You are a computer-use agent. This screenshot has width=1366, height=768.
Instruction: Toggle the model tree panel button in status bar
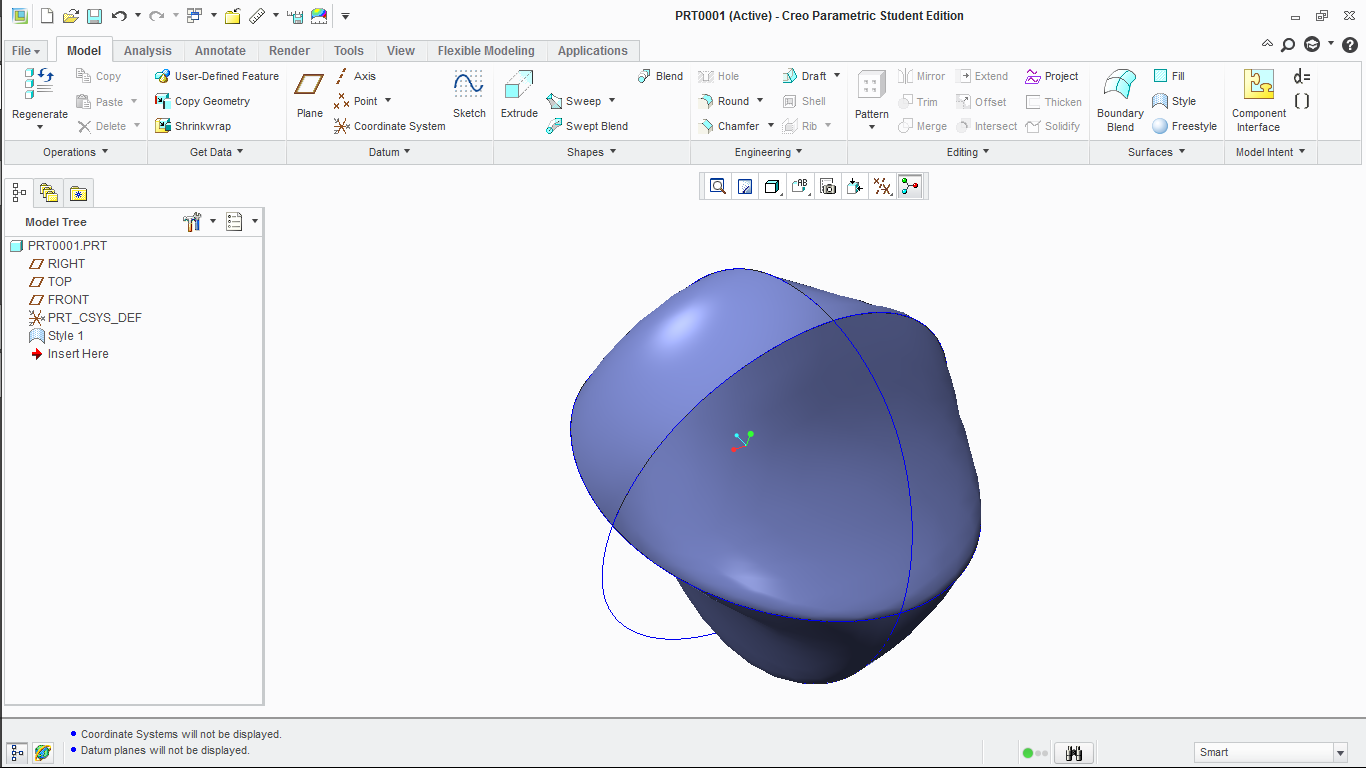(17, 752)
